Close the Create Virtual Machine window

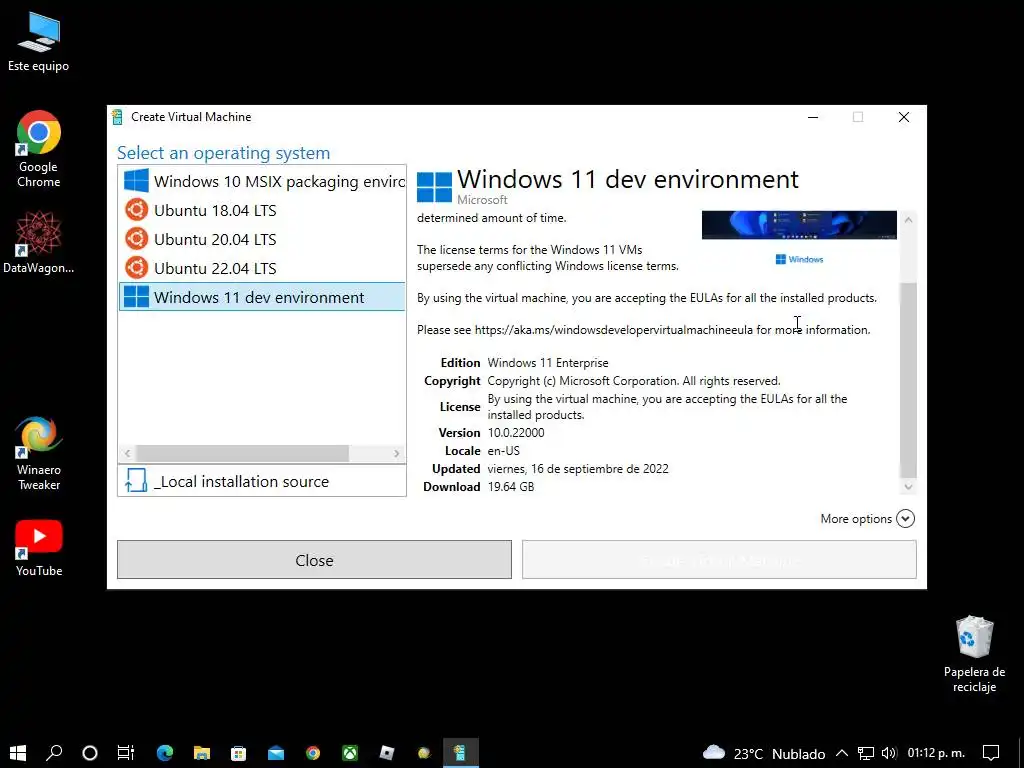tap(904, 117)
